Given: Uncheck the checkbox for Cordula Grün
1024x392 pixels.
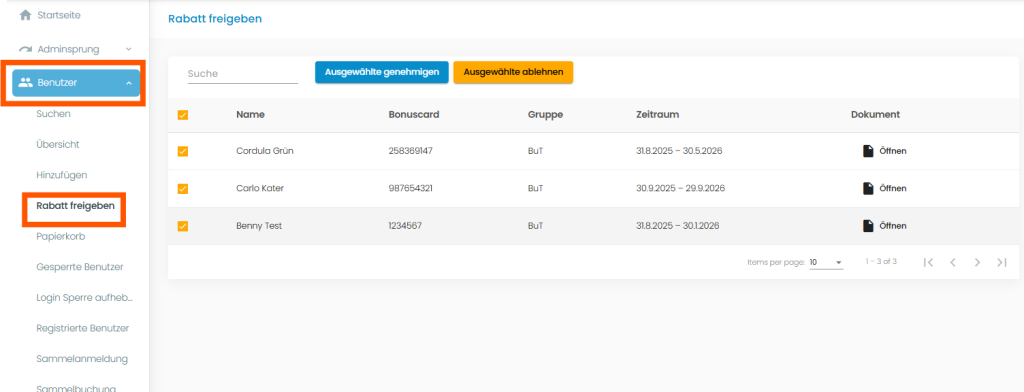Looking at the screenshot, I should (x=183, y=151).
